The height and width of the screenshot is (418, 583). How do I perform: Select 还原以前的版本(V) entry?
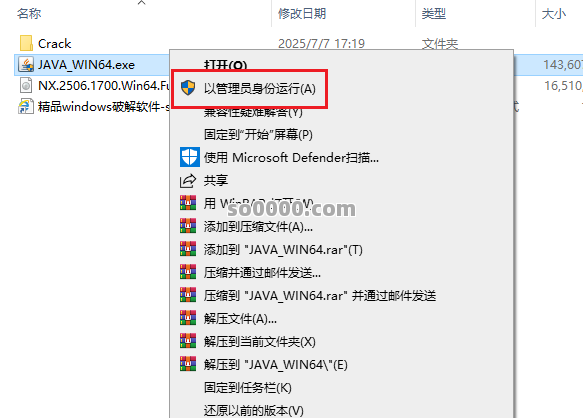[254, 411]
